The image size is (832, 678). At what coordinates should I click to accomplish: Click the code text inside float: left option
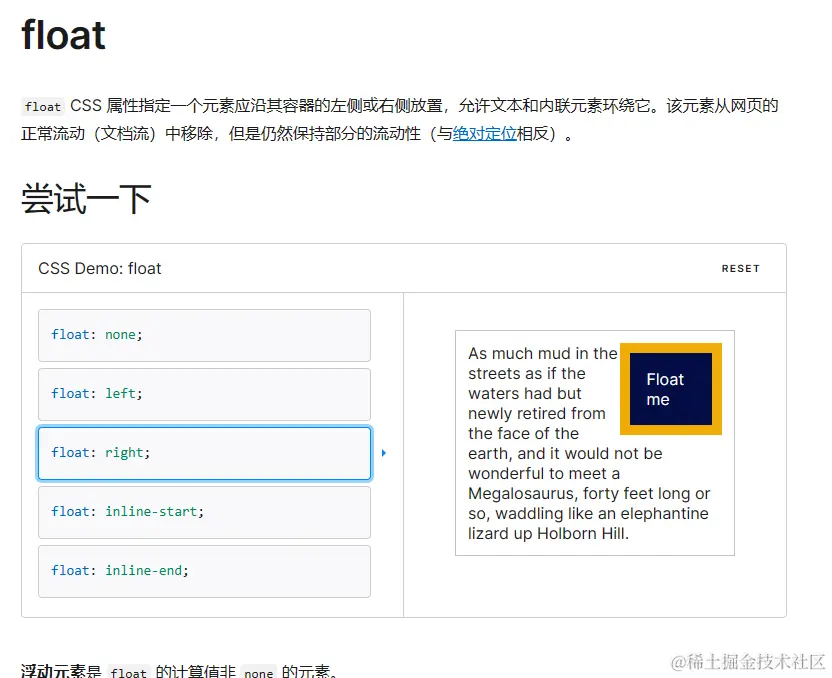(x=97, y=394)
